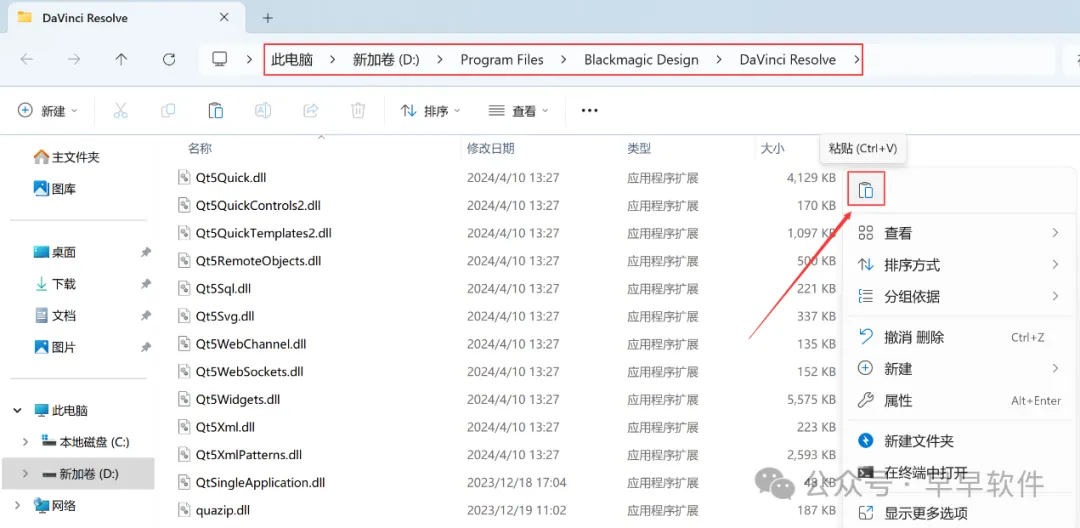Open the 查看 dropdown in the toolbar

pyautogui.click(x=518, y=110)
